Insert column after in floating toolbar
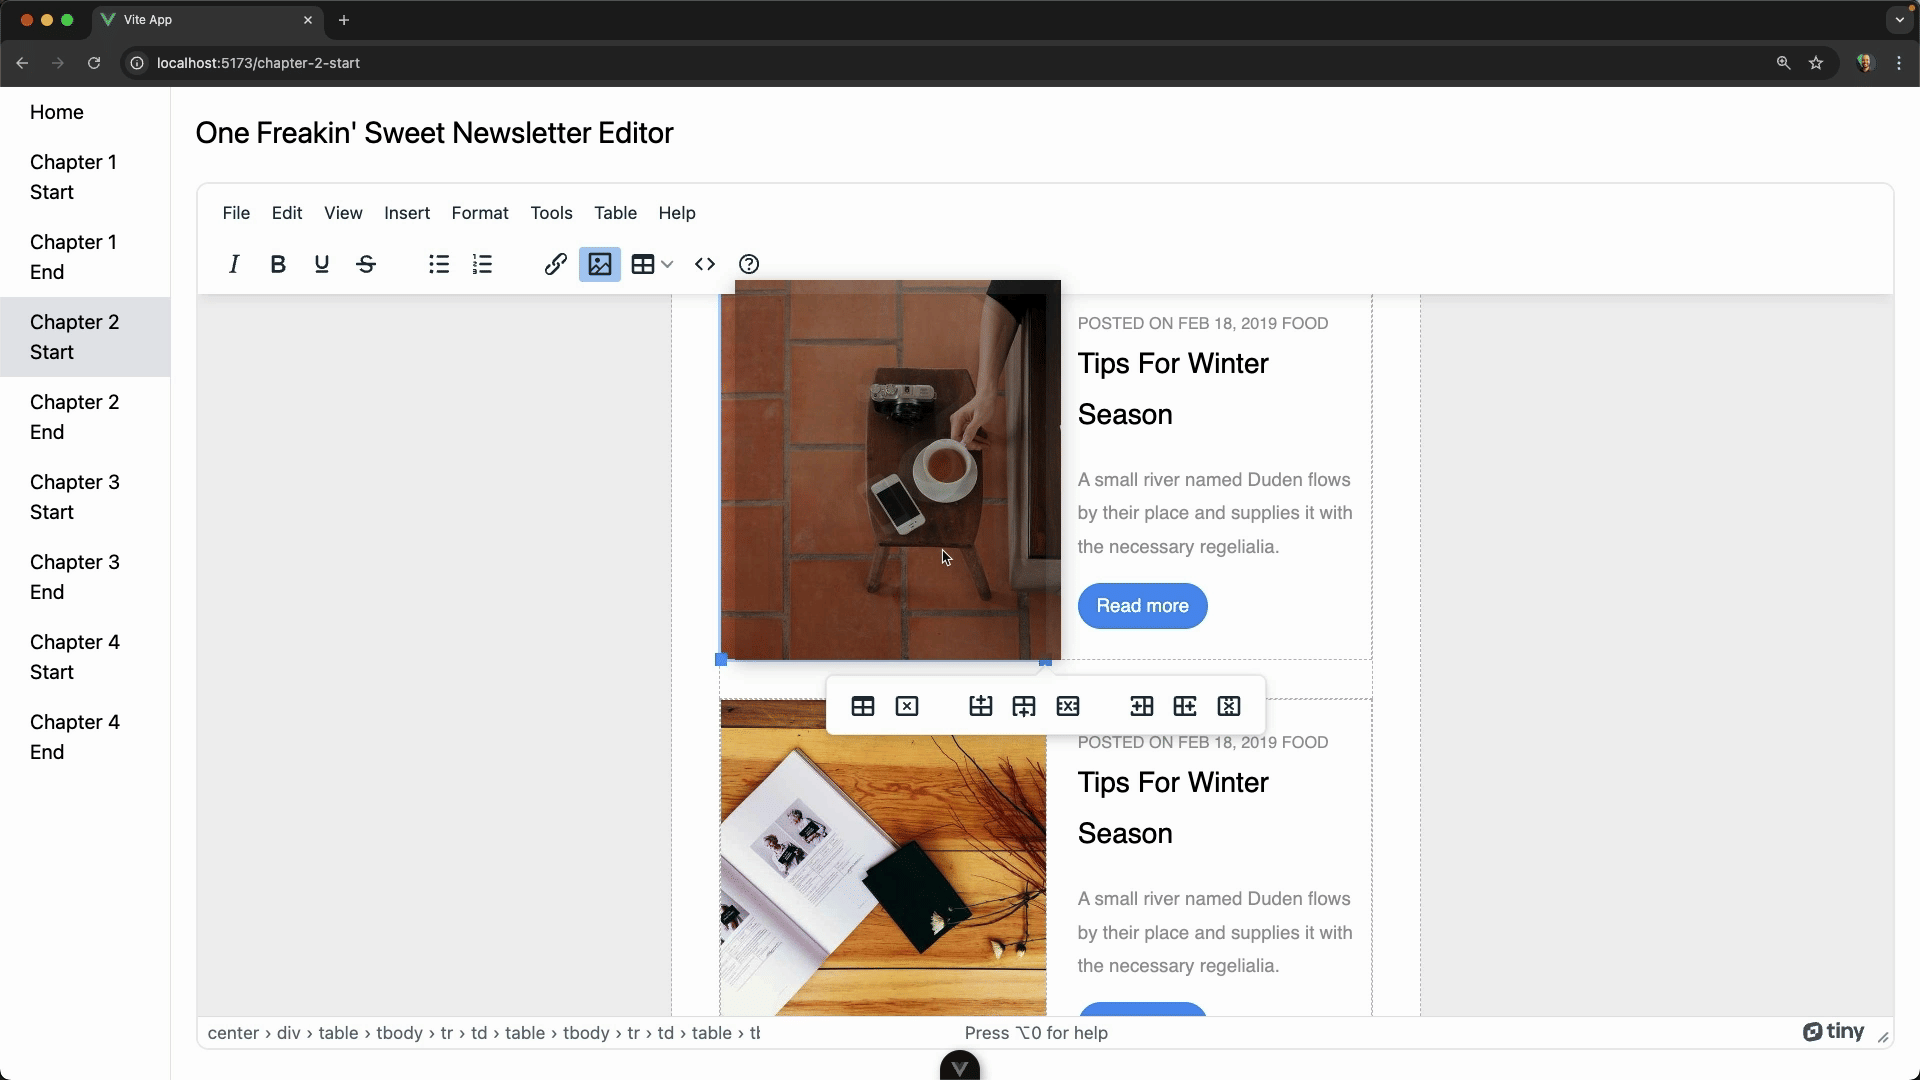This screenshot has height=1080, width=1920. click(x=1185, y=706)
